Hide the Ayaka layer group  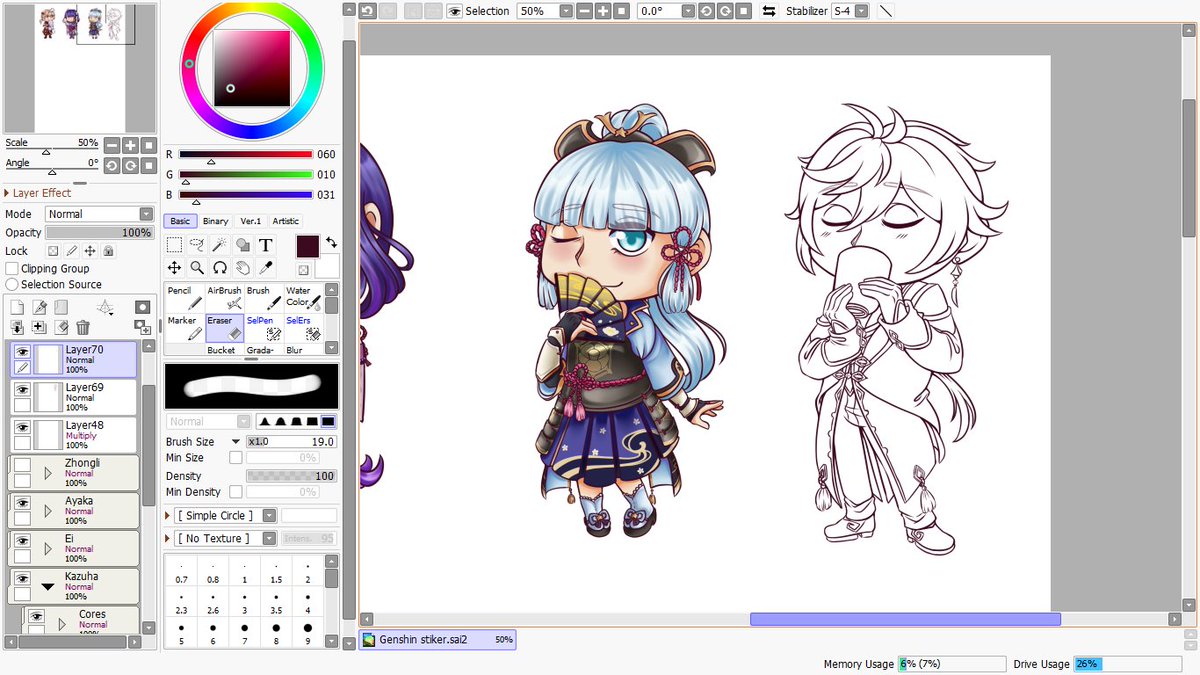[22, 502]
